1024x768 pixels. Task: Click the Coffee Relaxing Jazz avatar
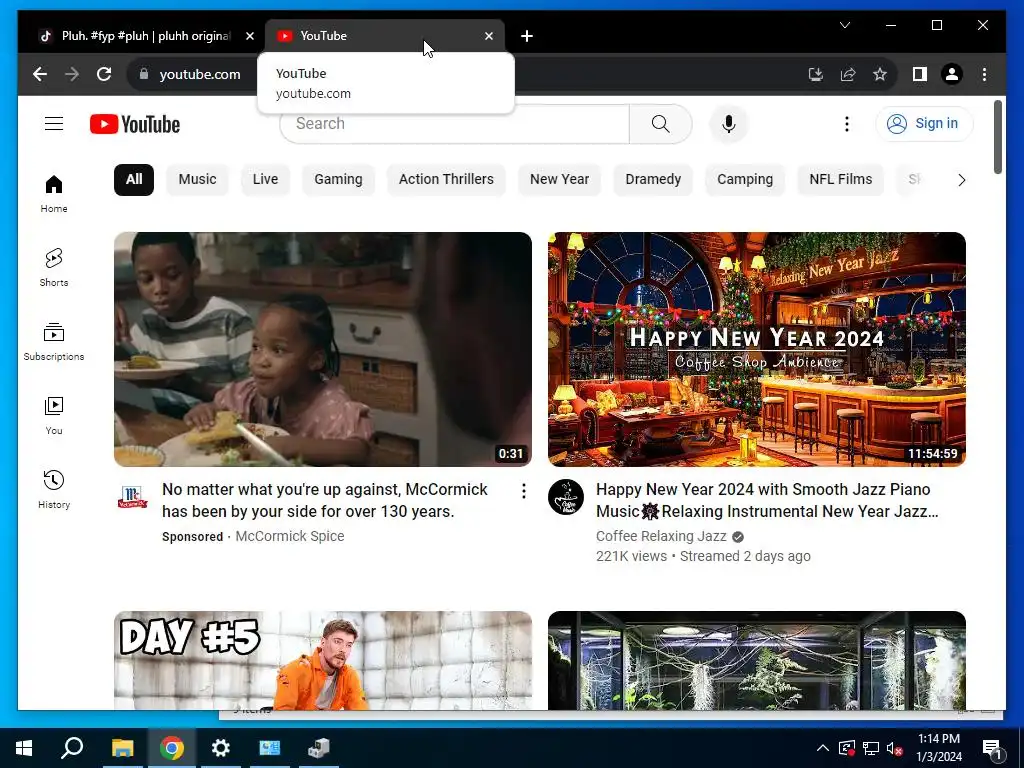(566, 498)
